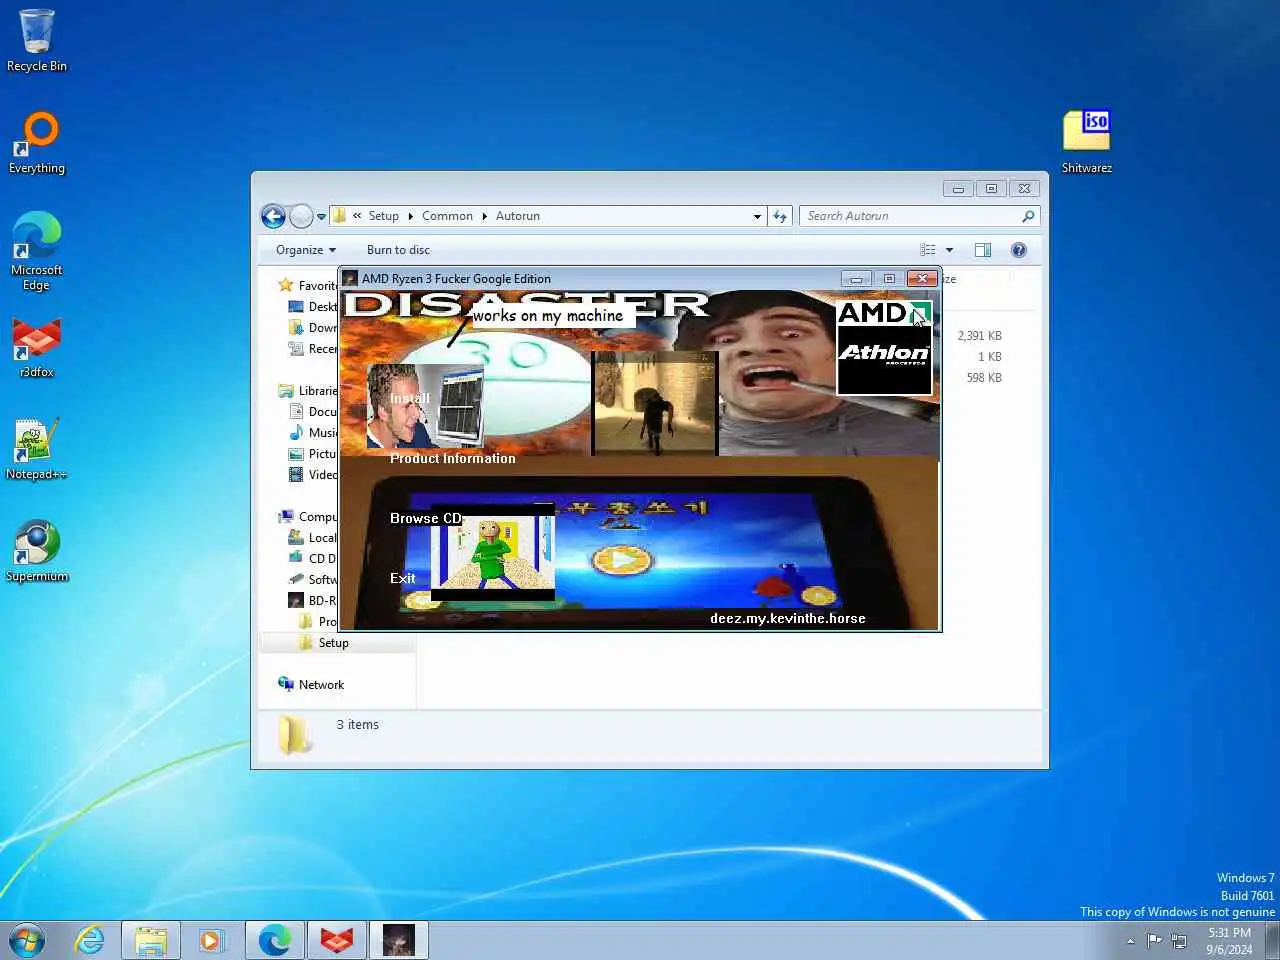This screenshot has height=960, width=1280.
Task: Select Videos library
Action: (312, 474)
